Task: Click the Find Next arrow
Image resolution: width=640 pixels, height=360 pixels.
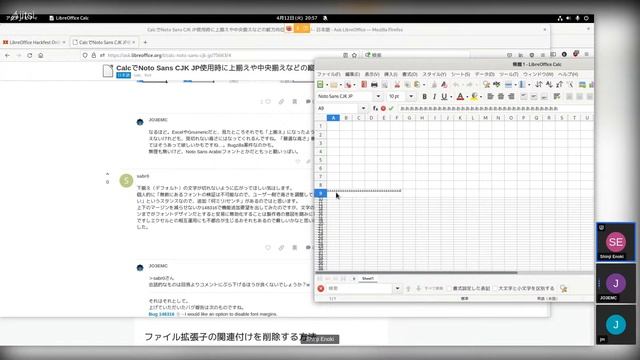Action: [x=418, y=289]
